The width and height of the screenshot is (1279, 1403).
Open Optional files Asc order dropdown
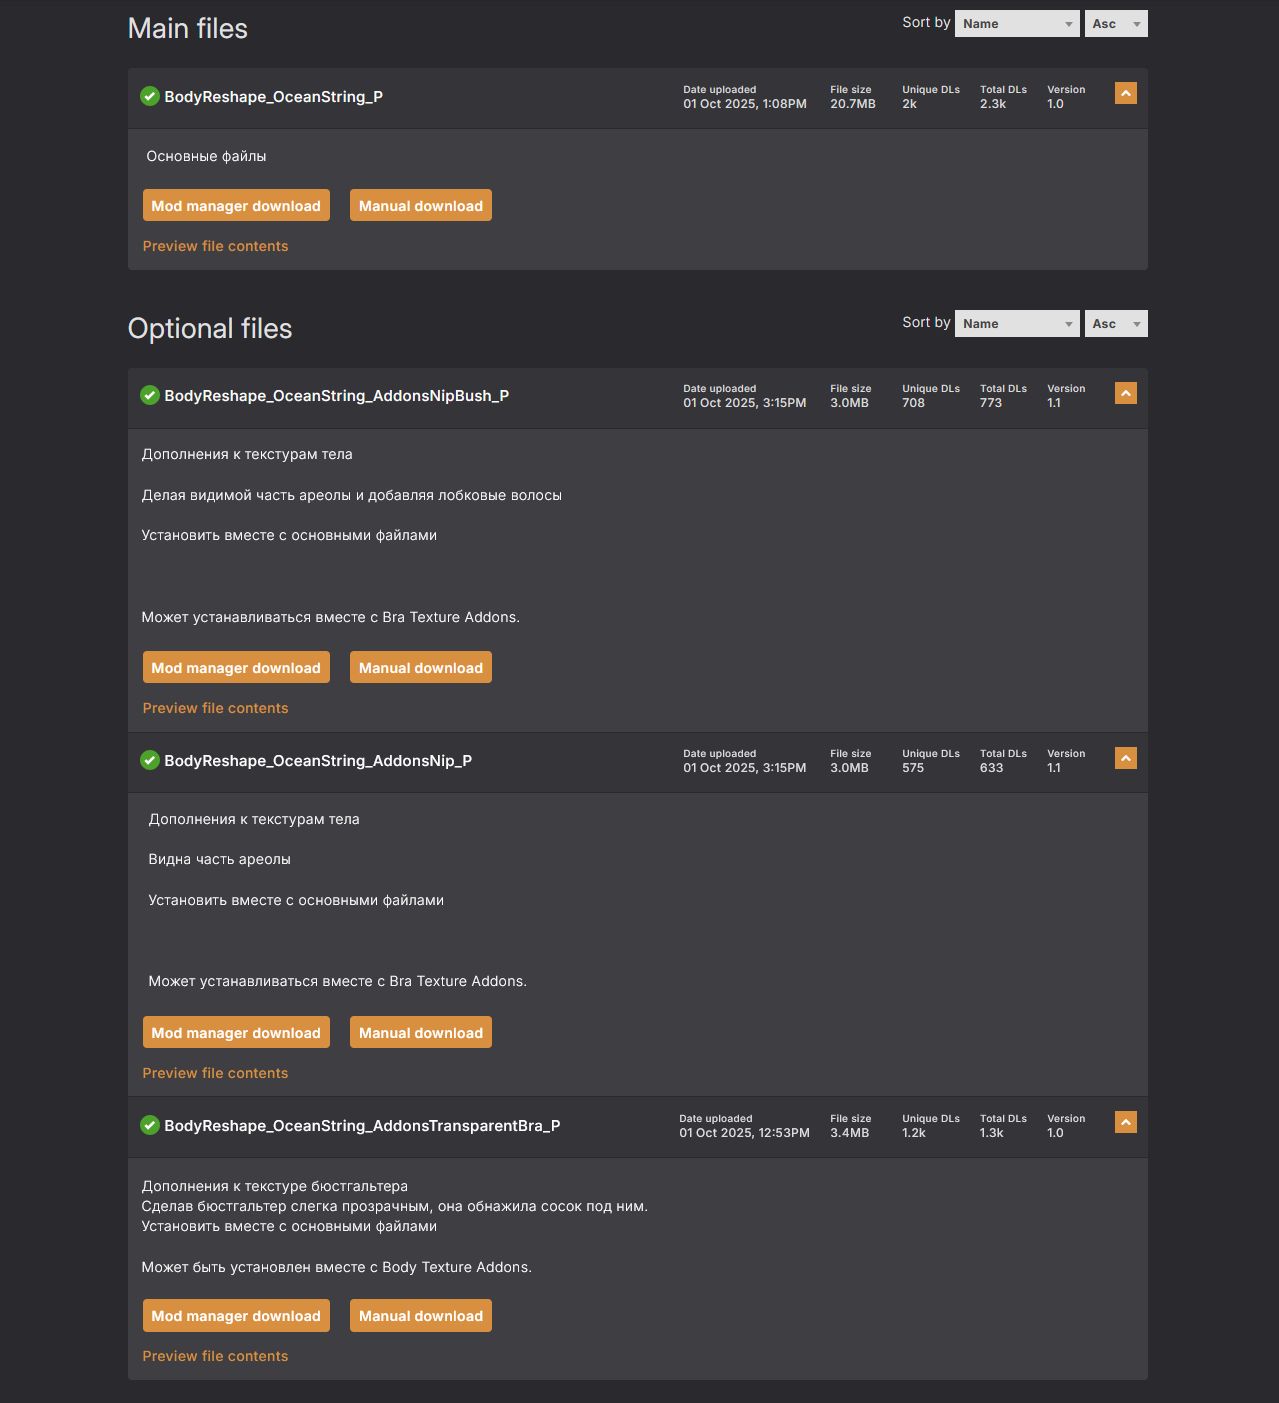click(1115, 324)
